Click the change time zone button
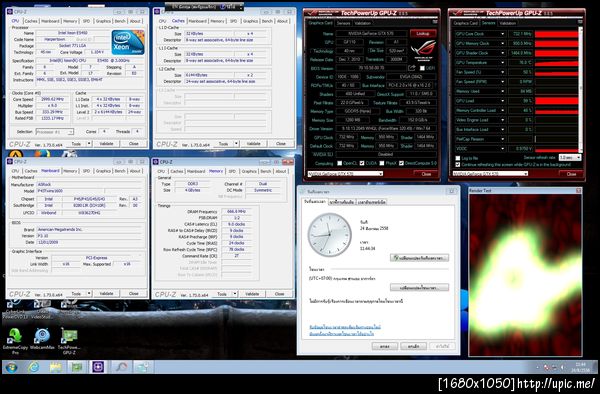The width and height of the screenshot is (600, 394). [419, 288]
